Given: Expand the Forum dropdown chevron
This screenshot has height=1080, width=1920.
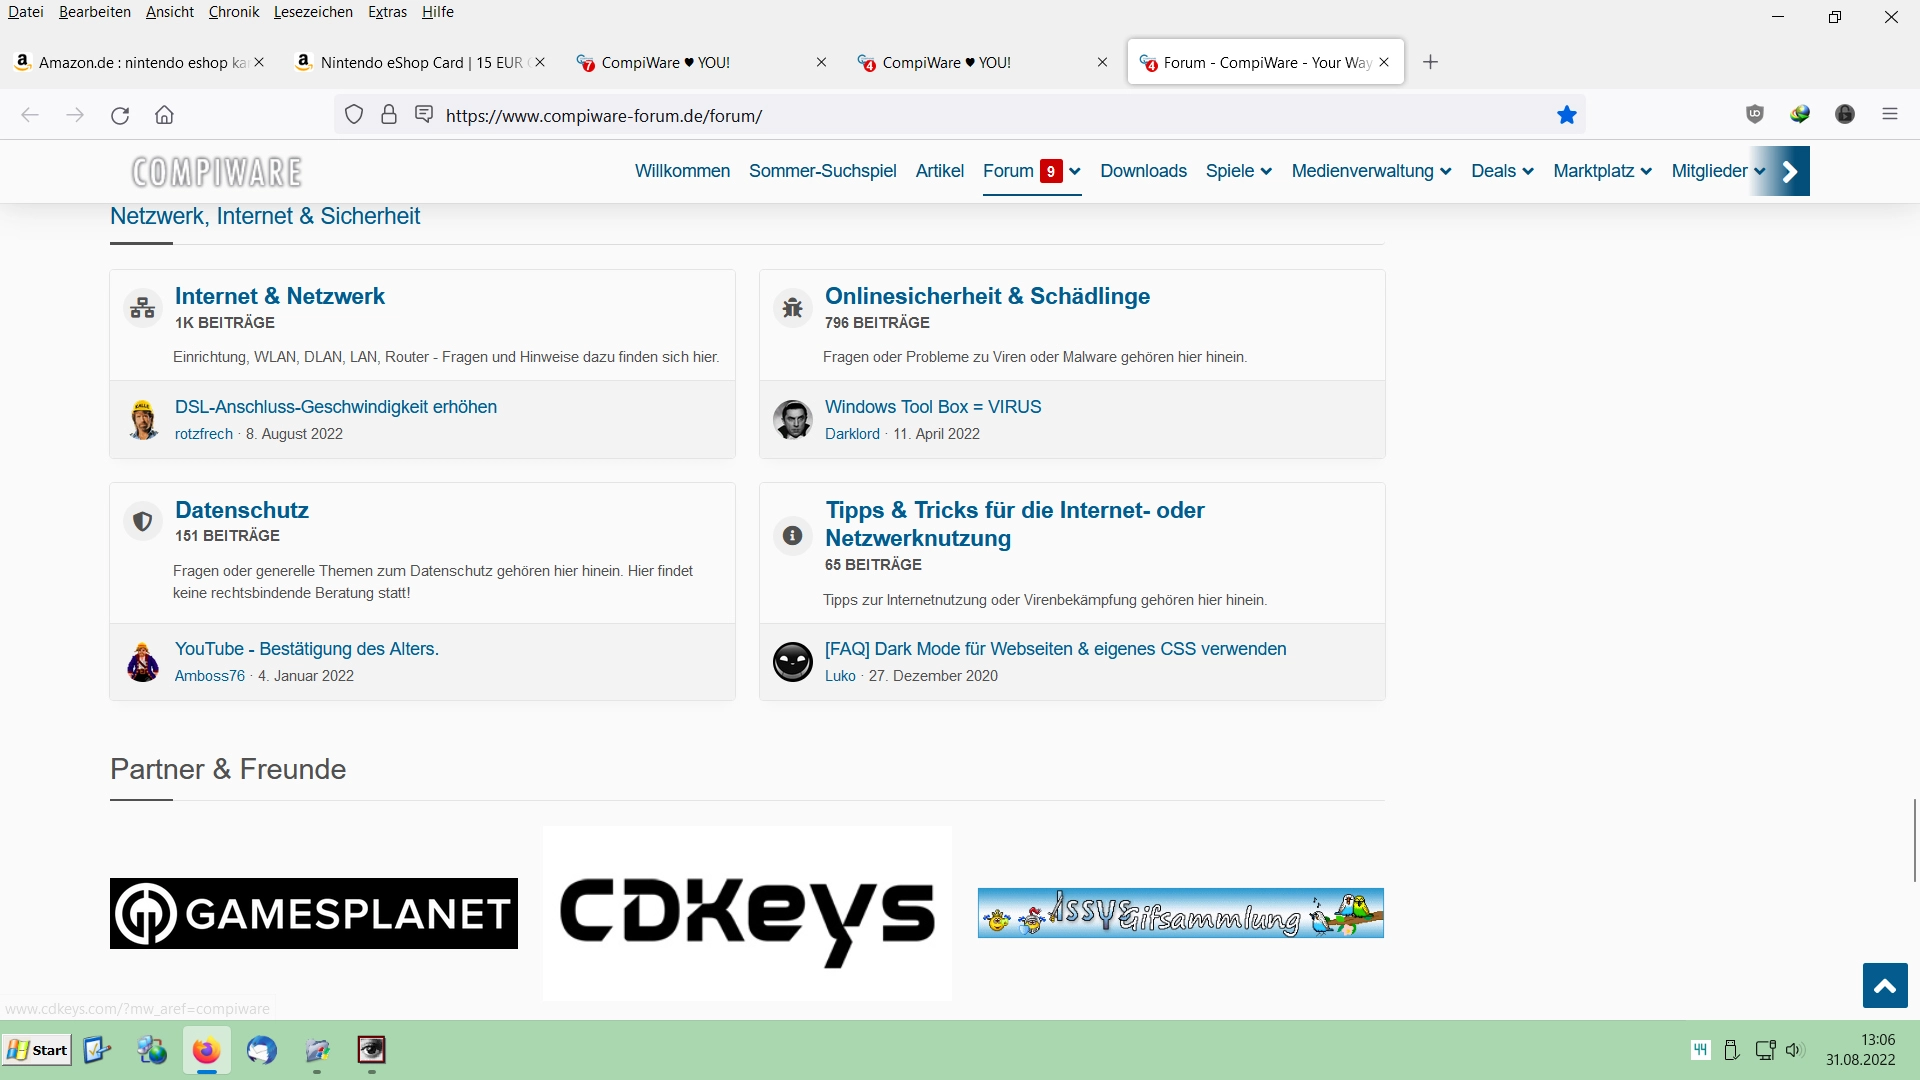Looking at the screenshot, I should coord(1075,171).
